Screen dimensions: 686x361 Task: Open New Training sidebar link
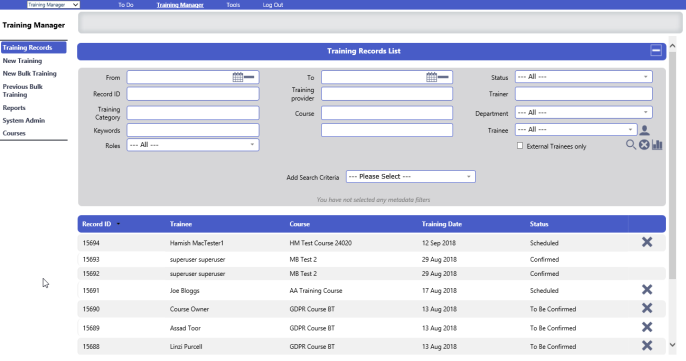(22, 61)
